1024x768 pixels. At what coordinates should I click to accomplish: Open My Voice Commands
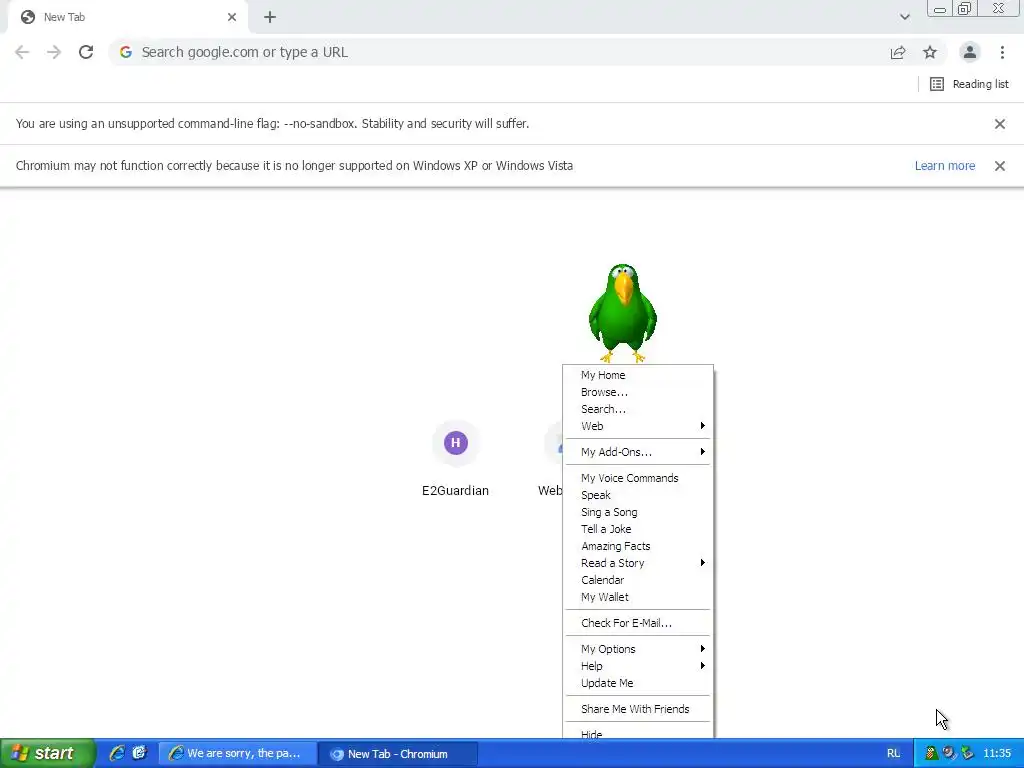coord(639,478)
